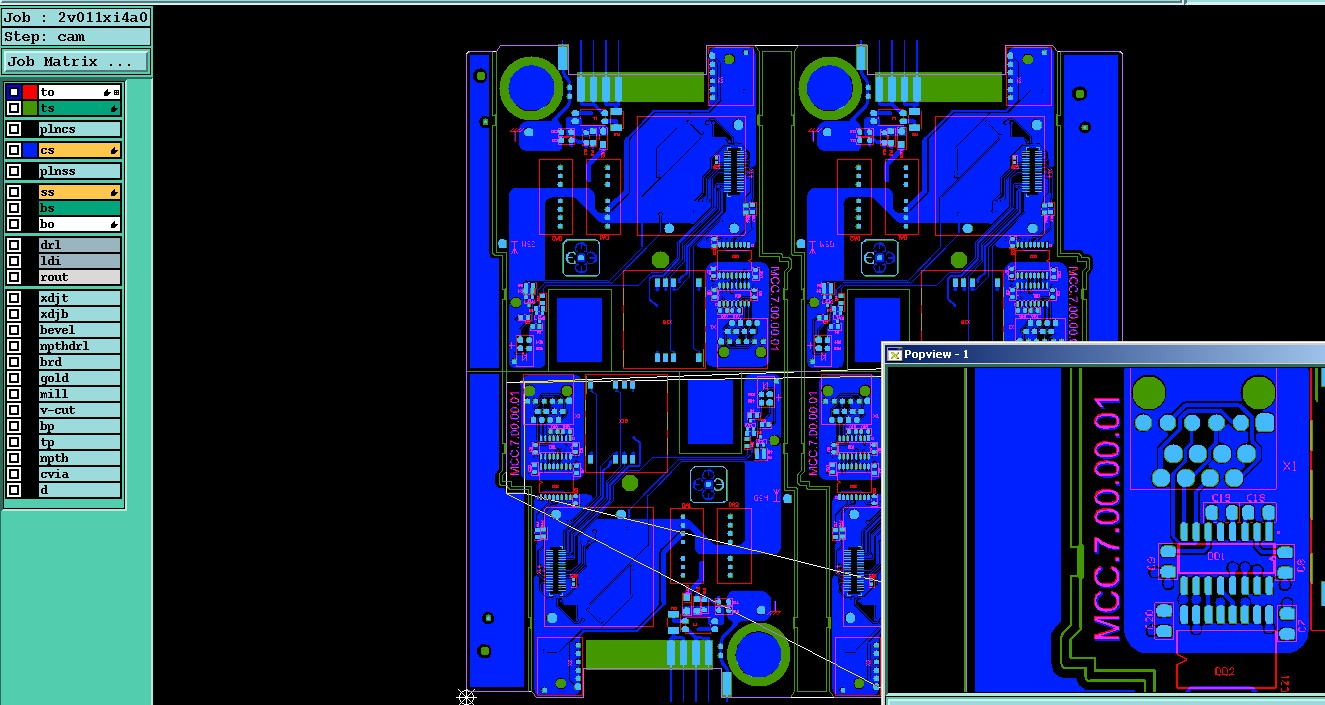Select the 'bp' layer row
This screenshot has width=1325, height=705.
coord(80,426)
